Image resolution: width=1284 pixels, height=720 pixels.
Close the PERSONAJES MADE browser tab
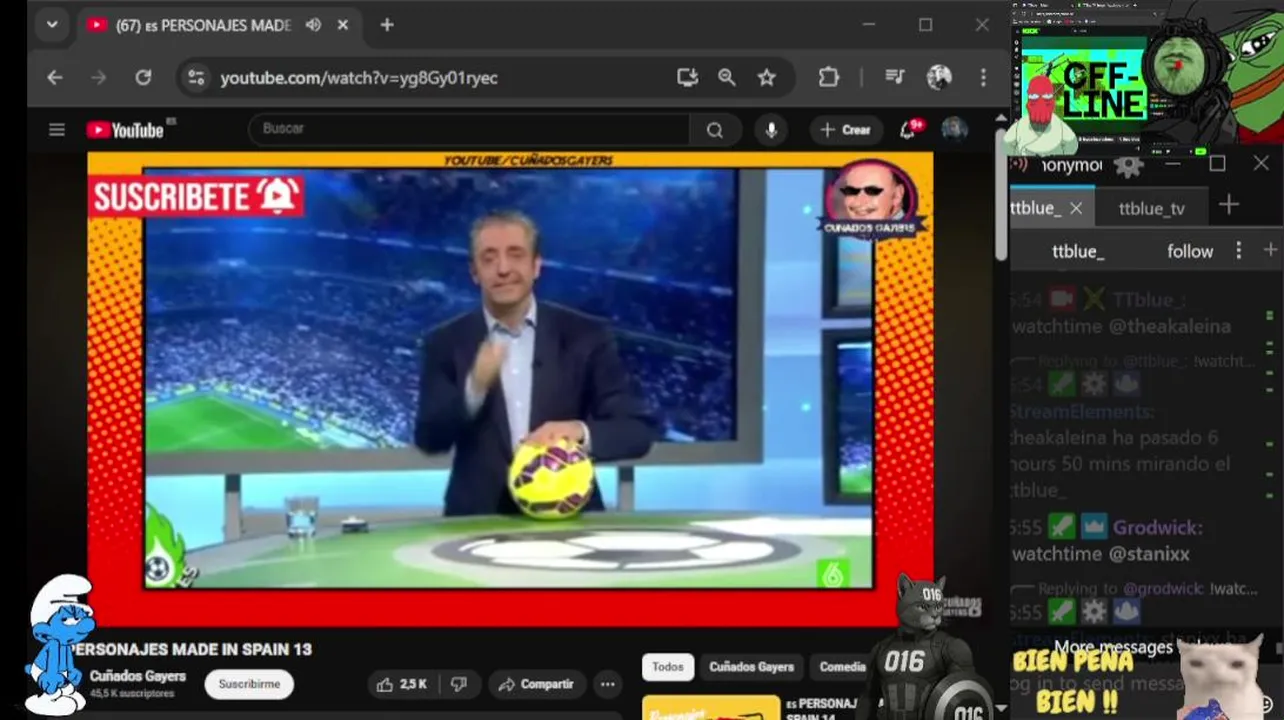[x=343, y=25]
